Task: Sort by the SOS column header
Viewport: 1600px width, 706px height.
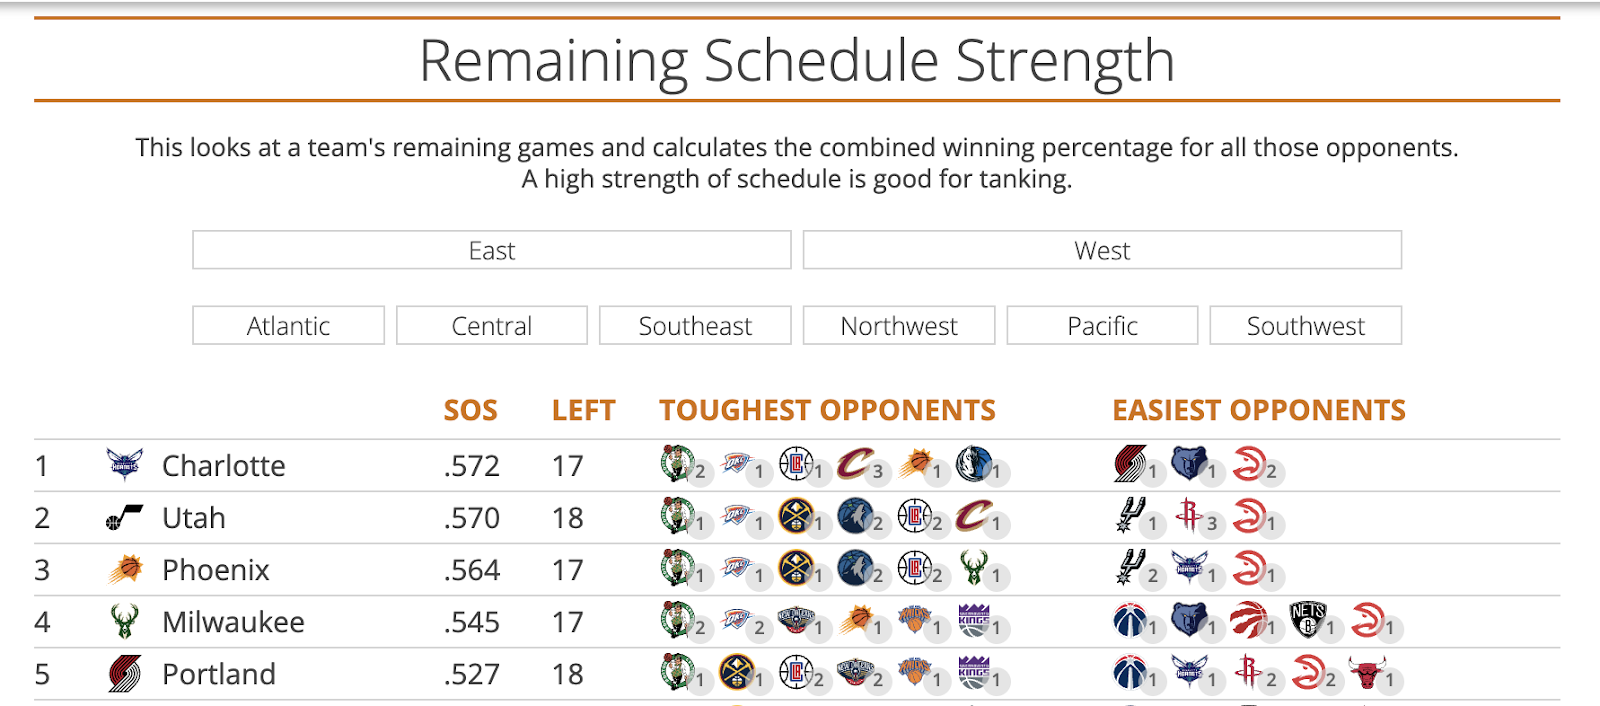Action: point(471,410)
